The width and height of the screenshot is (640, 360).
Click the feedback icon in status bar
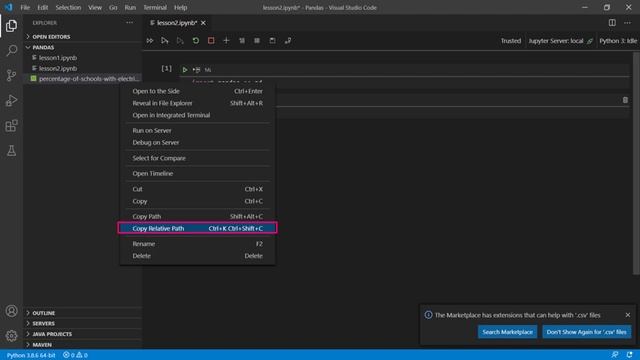coord(614,355)
